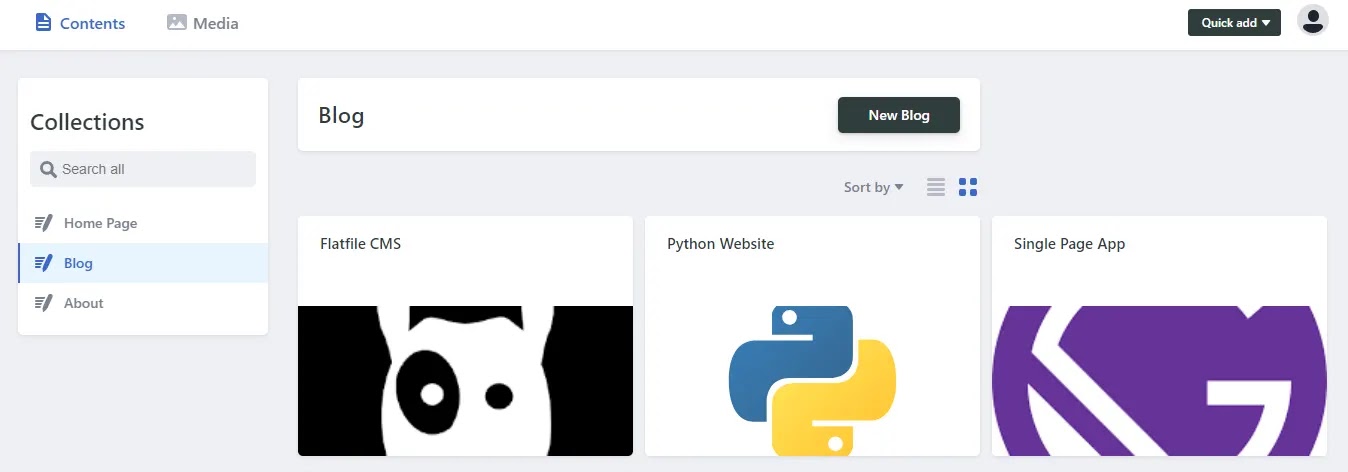The width and height of the screenshot is (1348, 472).
Task: Open the user avatar menu
Action: pyautogui.click(x=1312, y=21)
